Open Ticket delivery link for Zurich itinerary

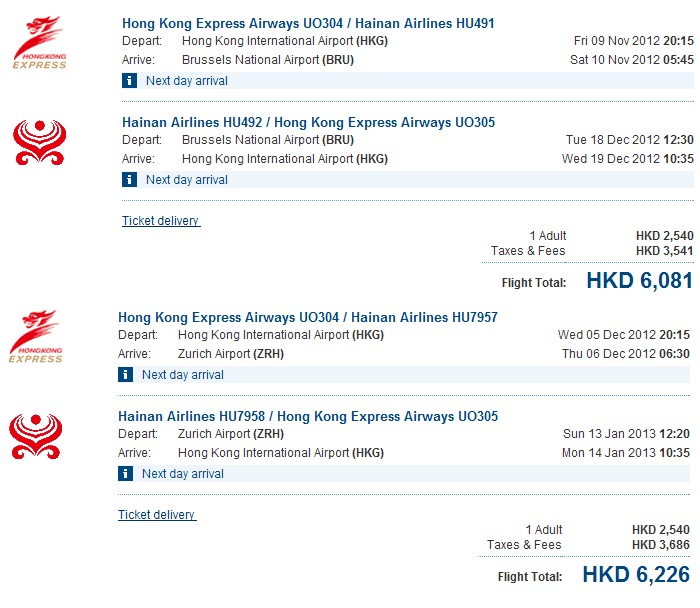point(157,515)
